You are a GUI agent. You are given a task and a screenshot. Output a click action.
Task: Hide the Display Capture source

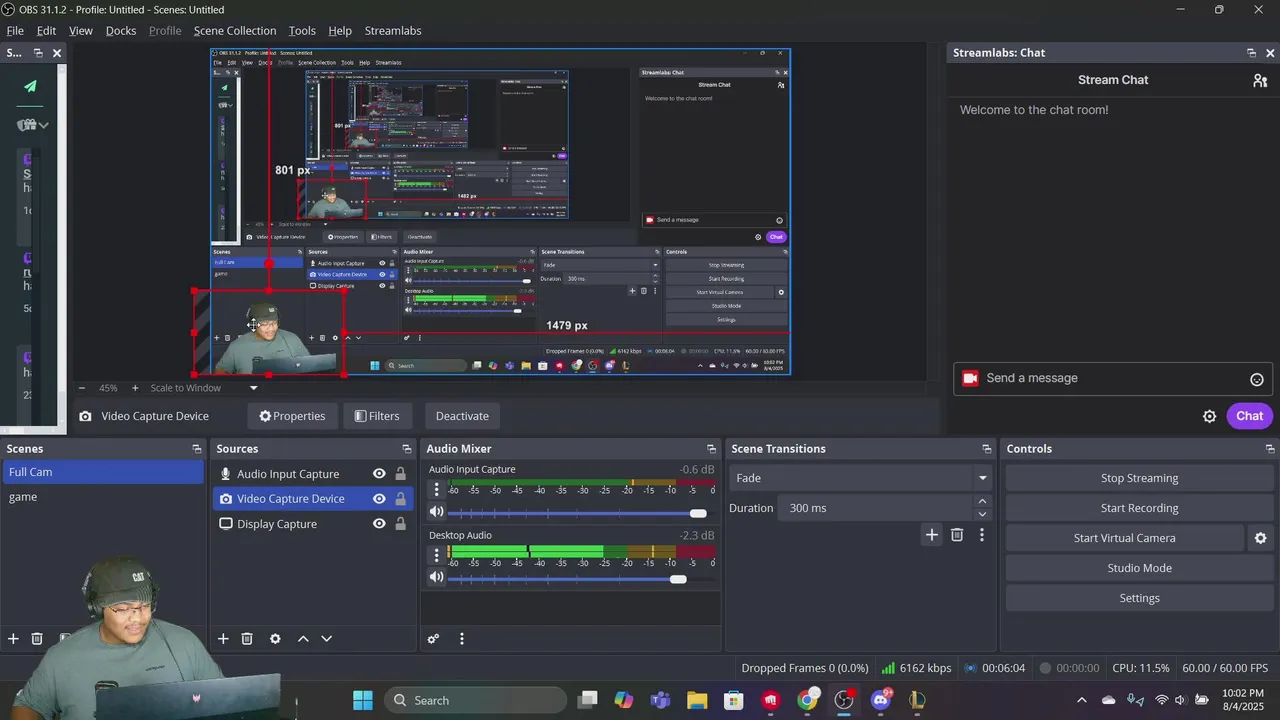(x=379, y=524)
